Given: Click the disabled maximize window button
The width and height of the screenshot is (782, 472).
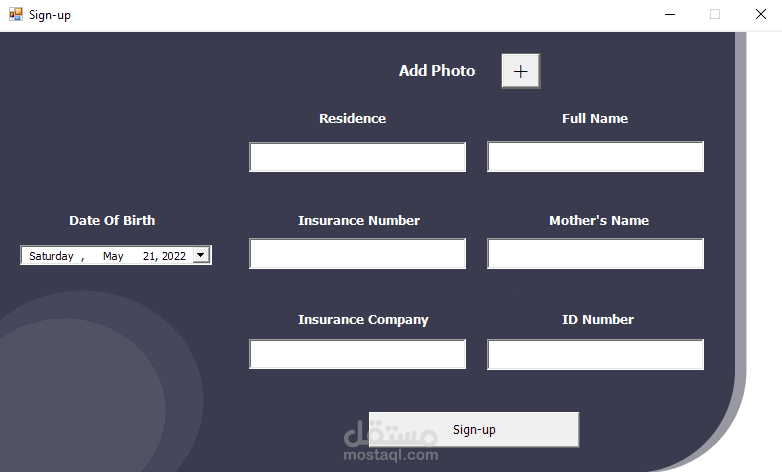Looking at the screenshot, I should click(715, 14).
